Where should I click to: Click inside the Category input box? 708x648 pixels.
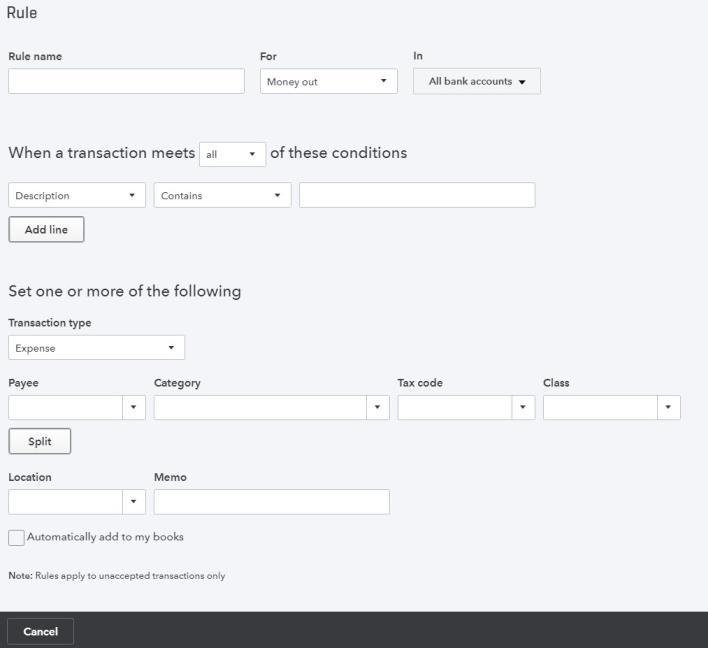[x=260, y=407]
